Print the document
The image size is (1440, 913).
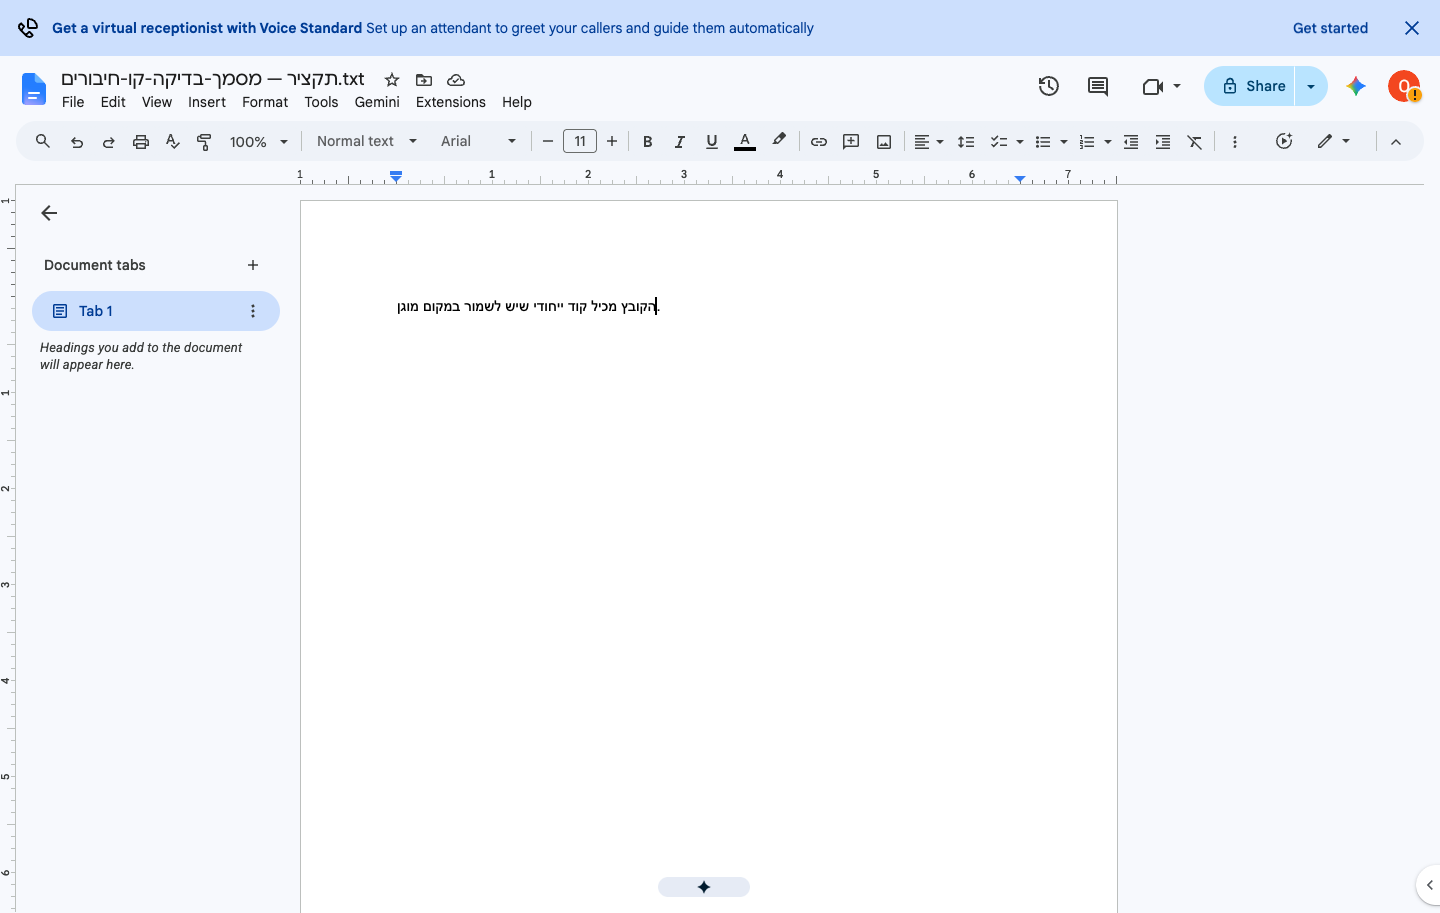point(141,142)
